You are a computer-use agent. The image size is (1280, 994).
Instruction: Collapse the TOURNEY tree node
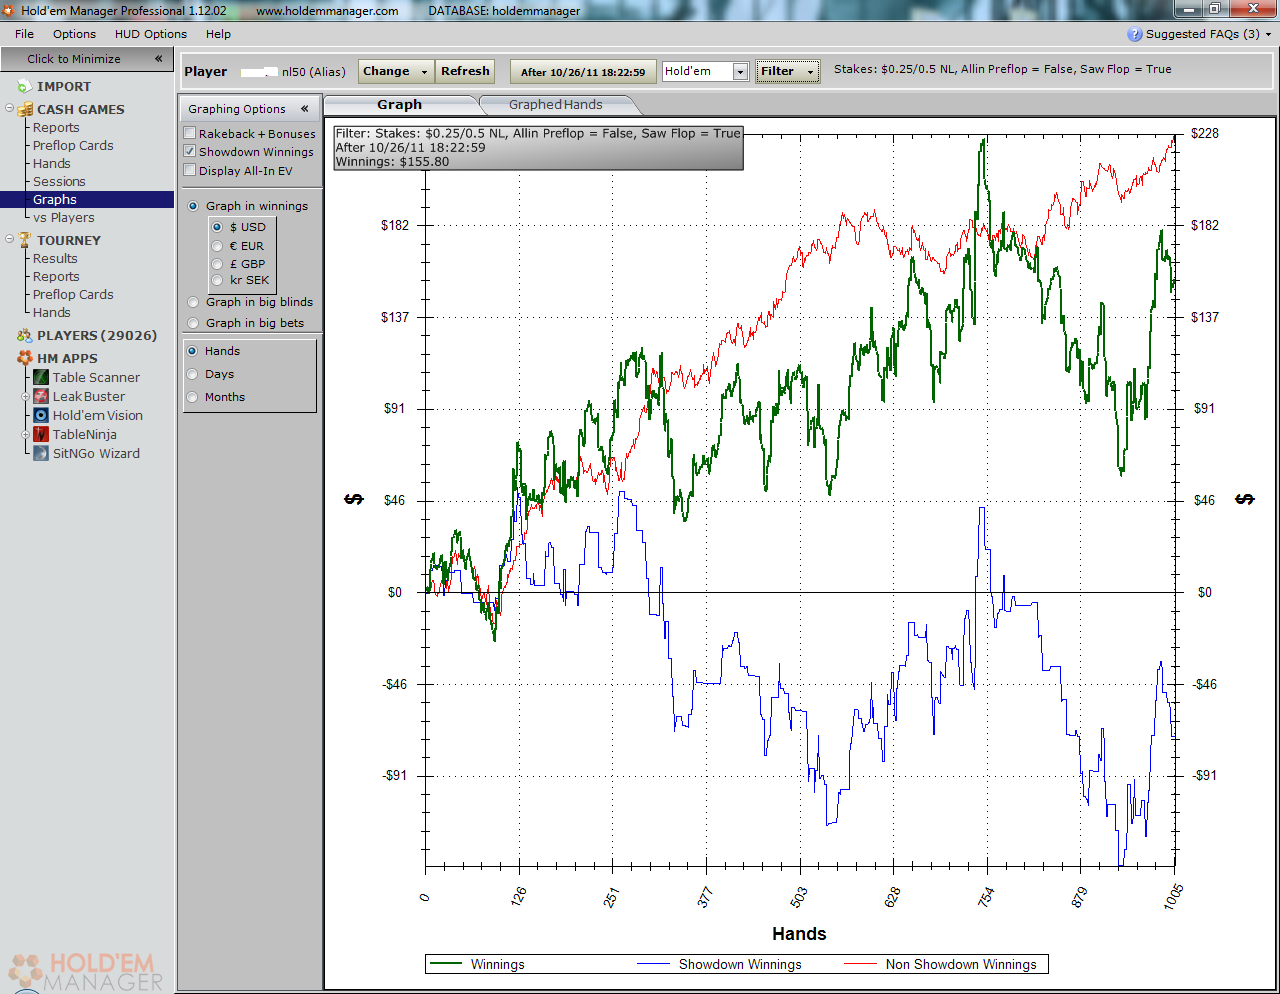[9, 239]
